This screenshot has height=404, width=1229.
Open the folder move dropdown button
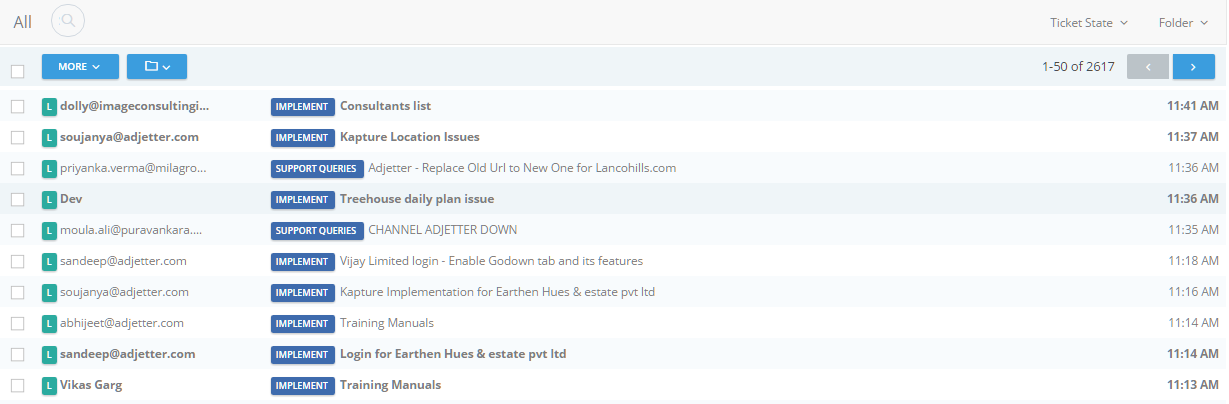click(157, 66)
